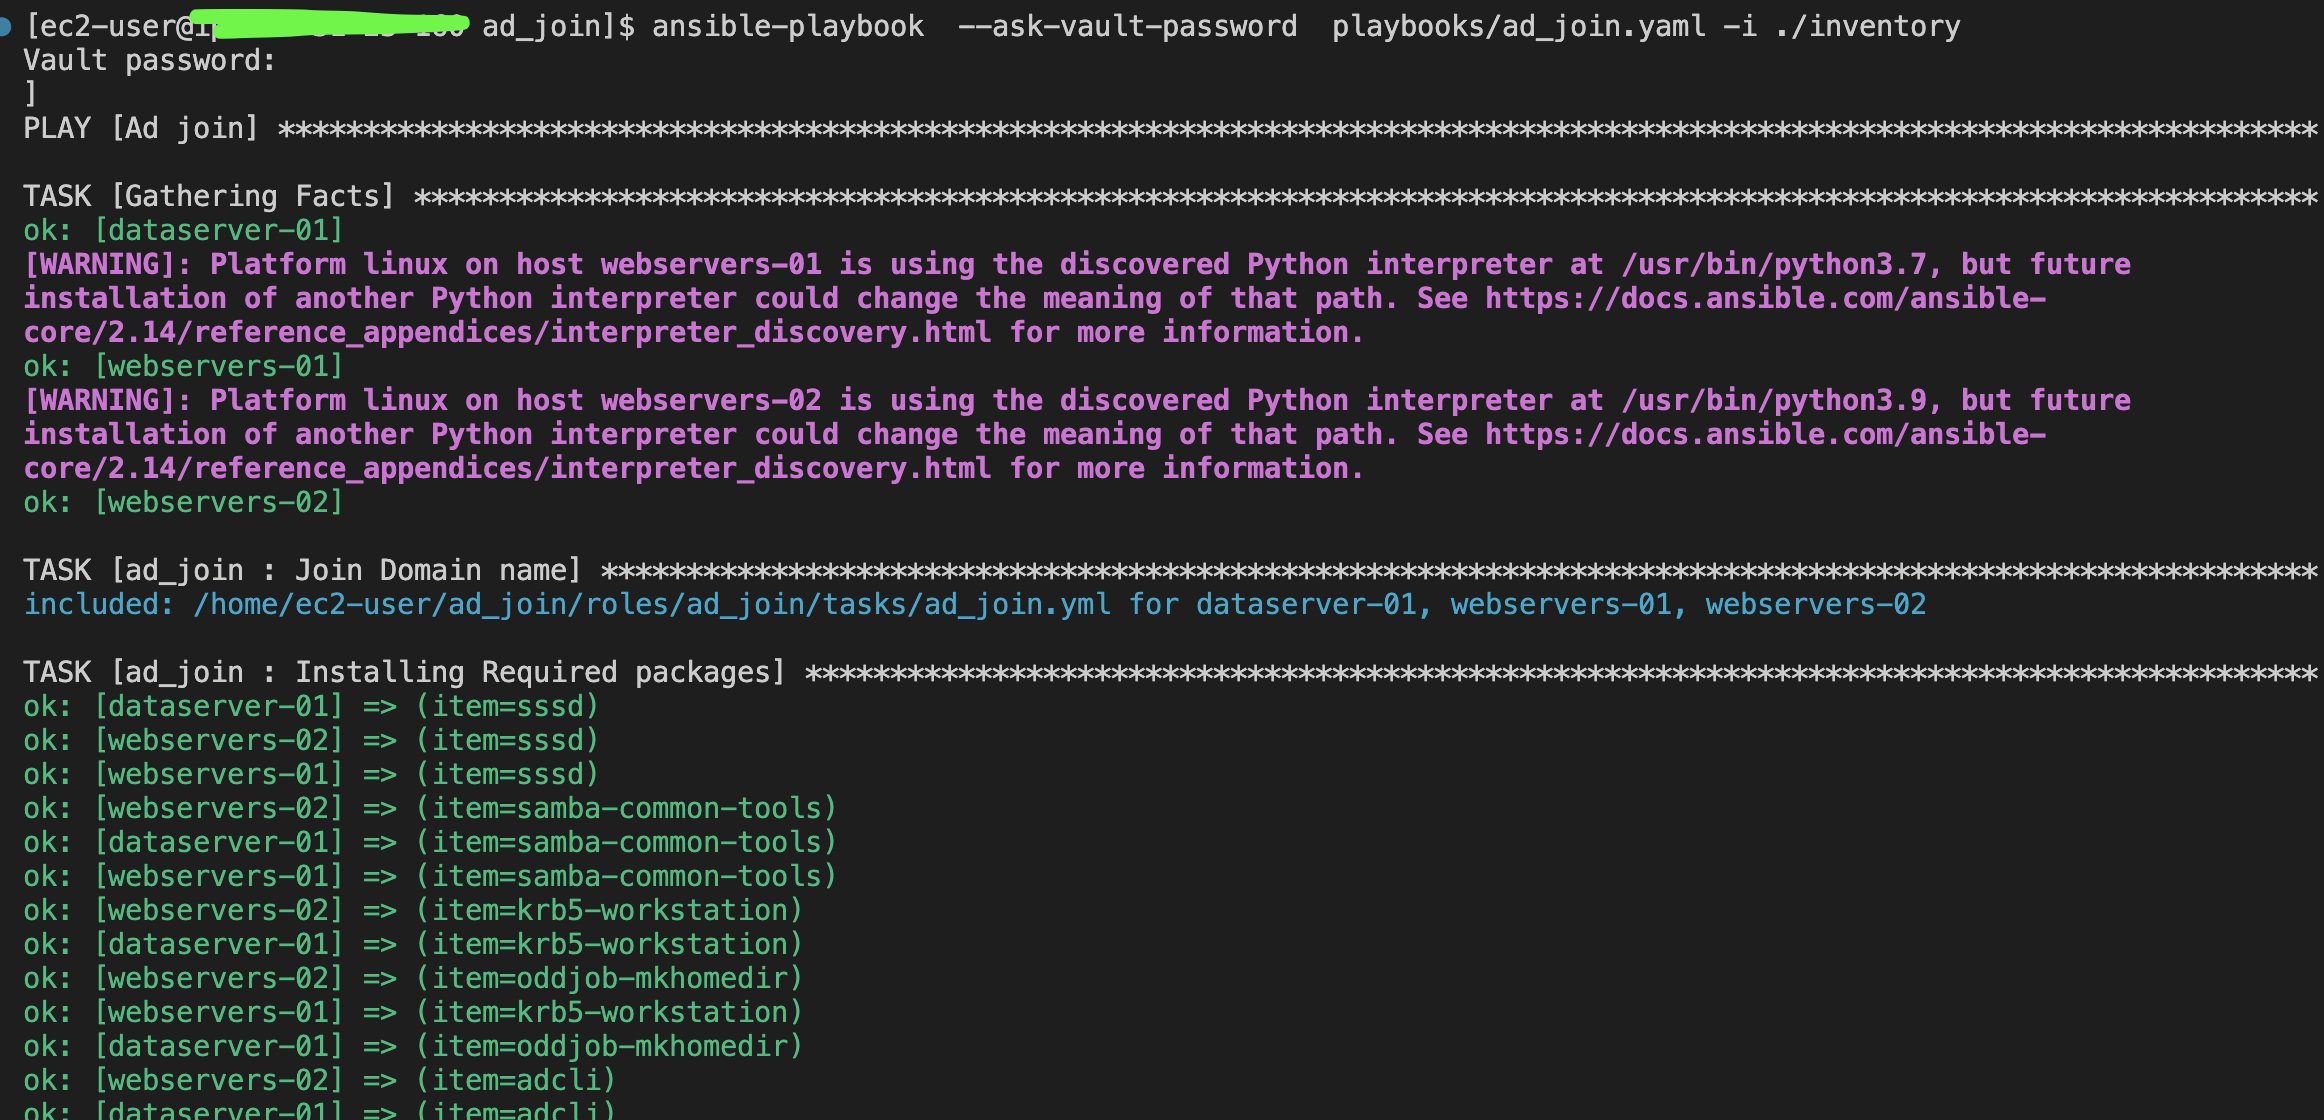Click ok: [webservers-01] under Gathering Facts
Image resolution: width=2324 pixels, height=1120 pixels.
pyautogui.click(x=183, y=366)
